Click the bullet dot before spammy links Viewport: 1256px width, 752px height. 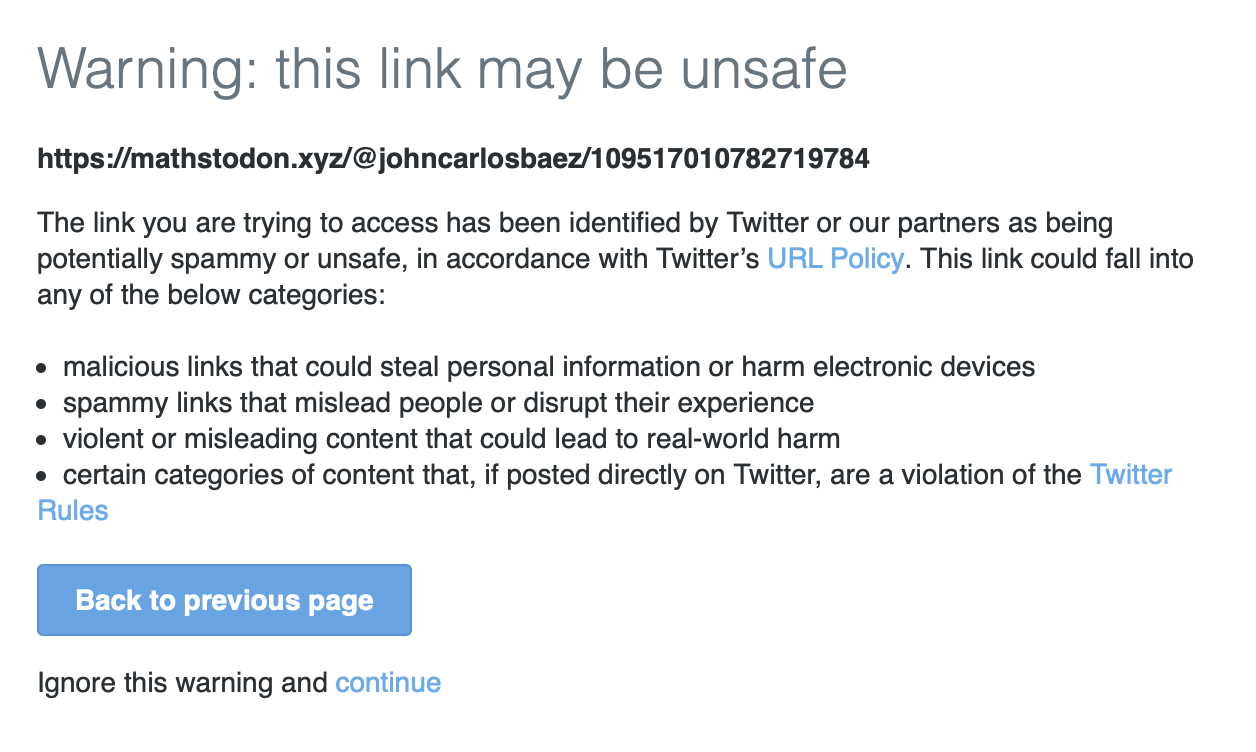click(42, 405)
